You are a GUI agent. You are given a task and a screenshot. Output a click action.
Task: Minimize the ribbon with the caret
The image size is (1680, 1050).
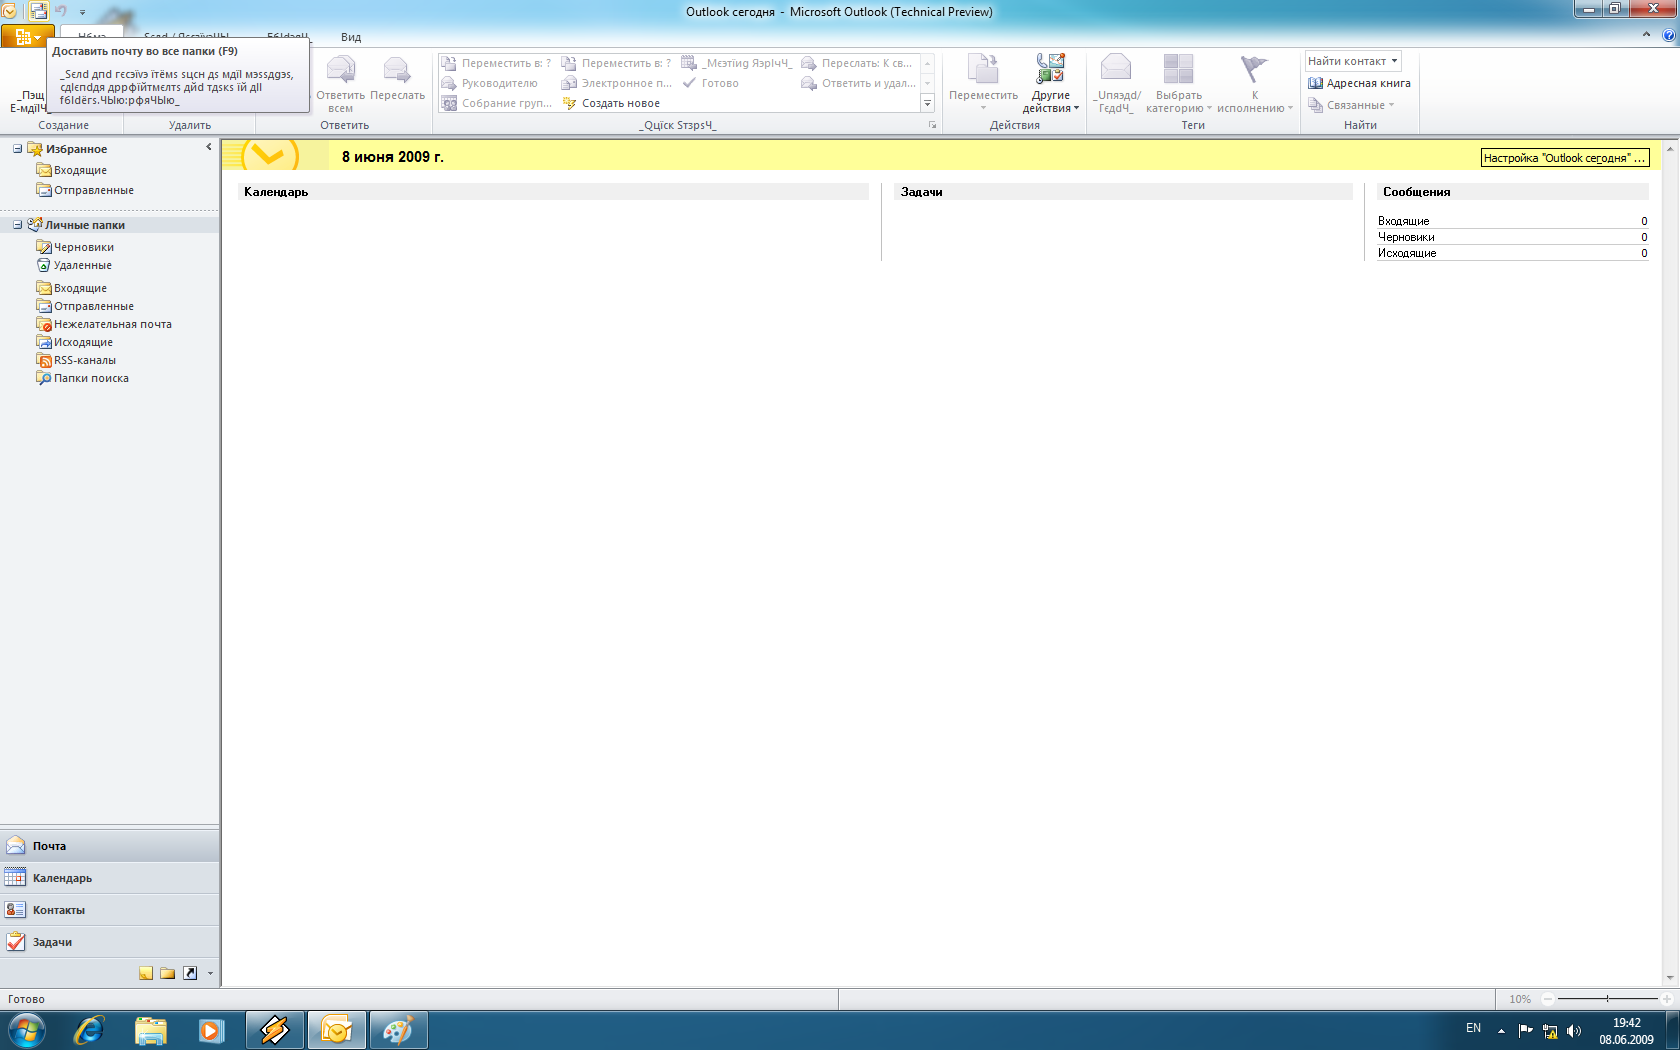point(1646,35)
